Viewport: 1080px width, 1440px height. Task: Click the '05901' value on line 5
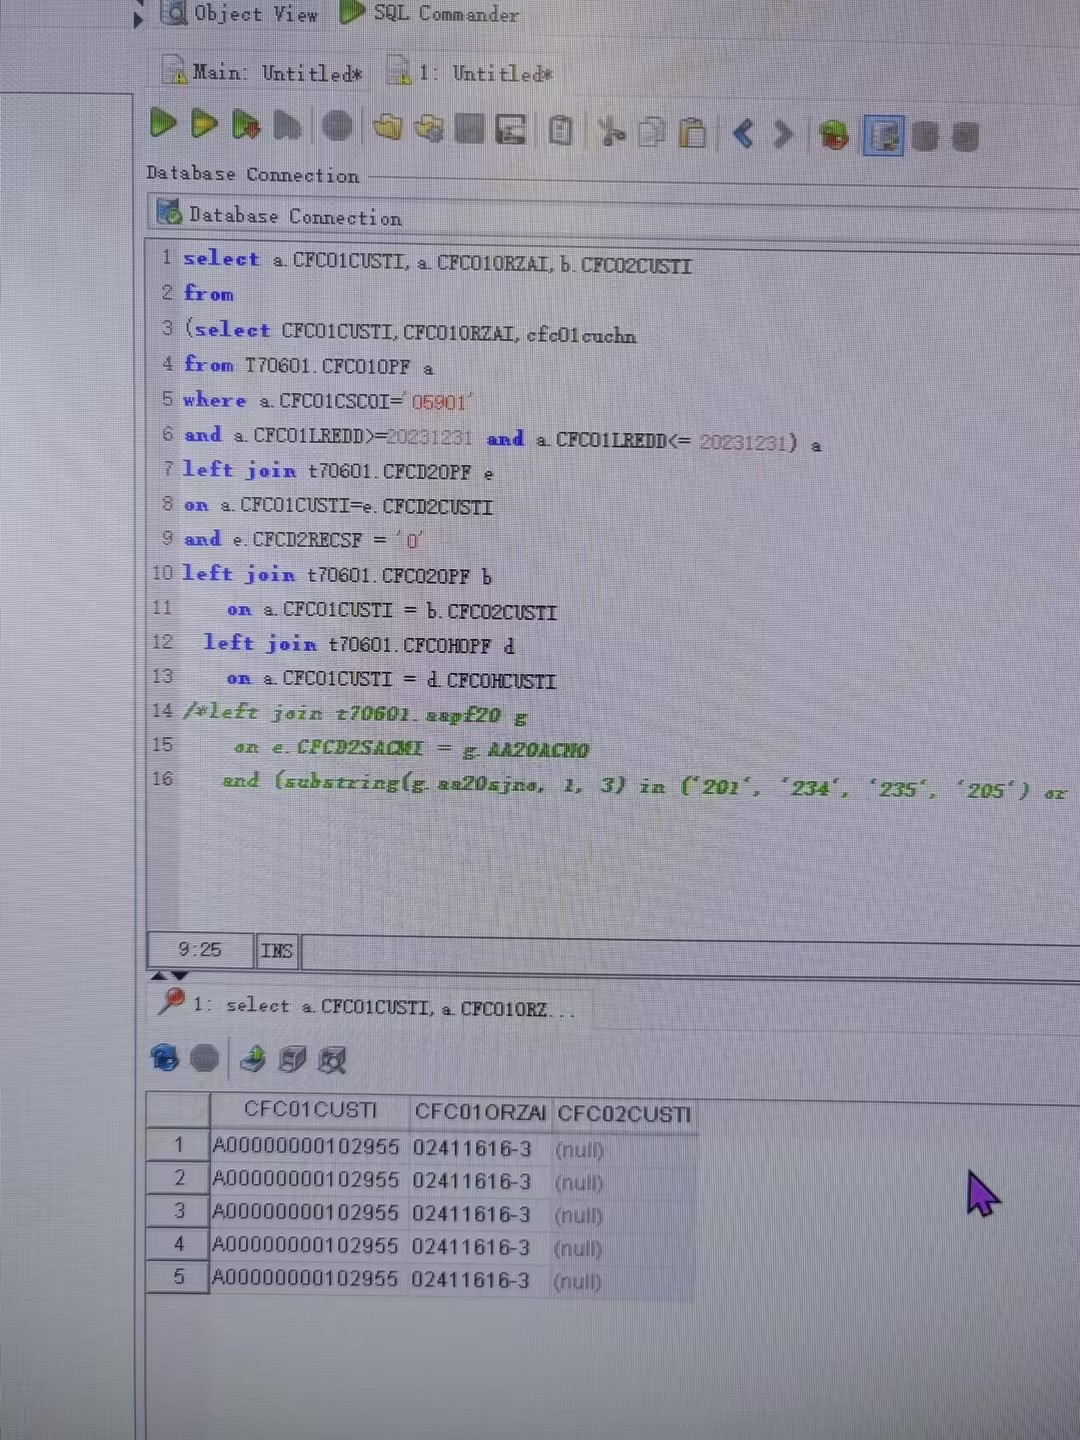coord(439,402)
